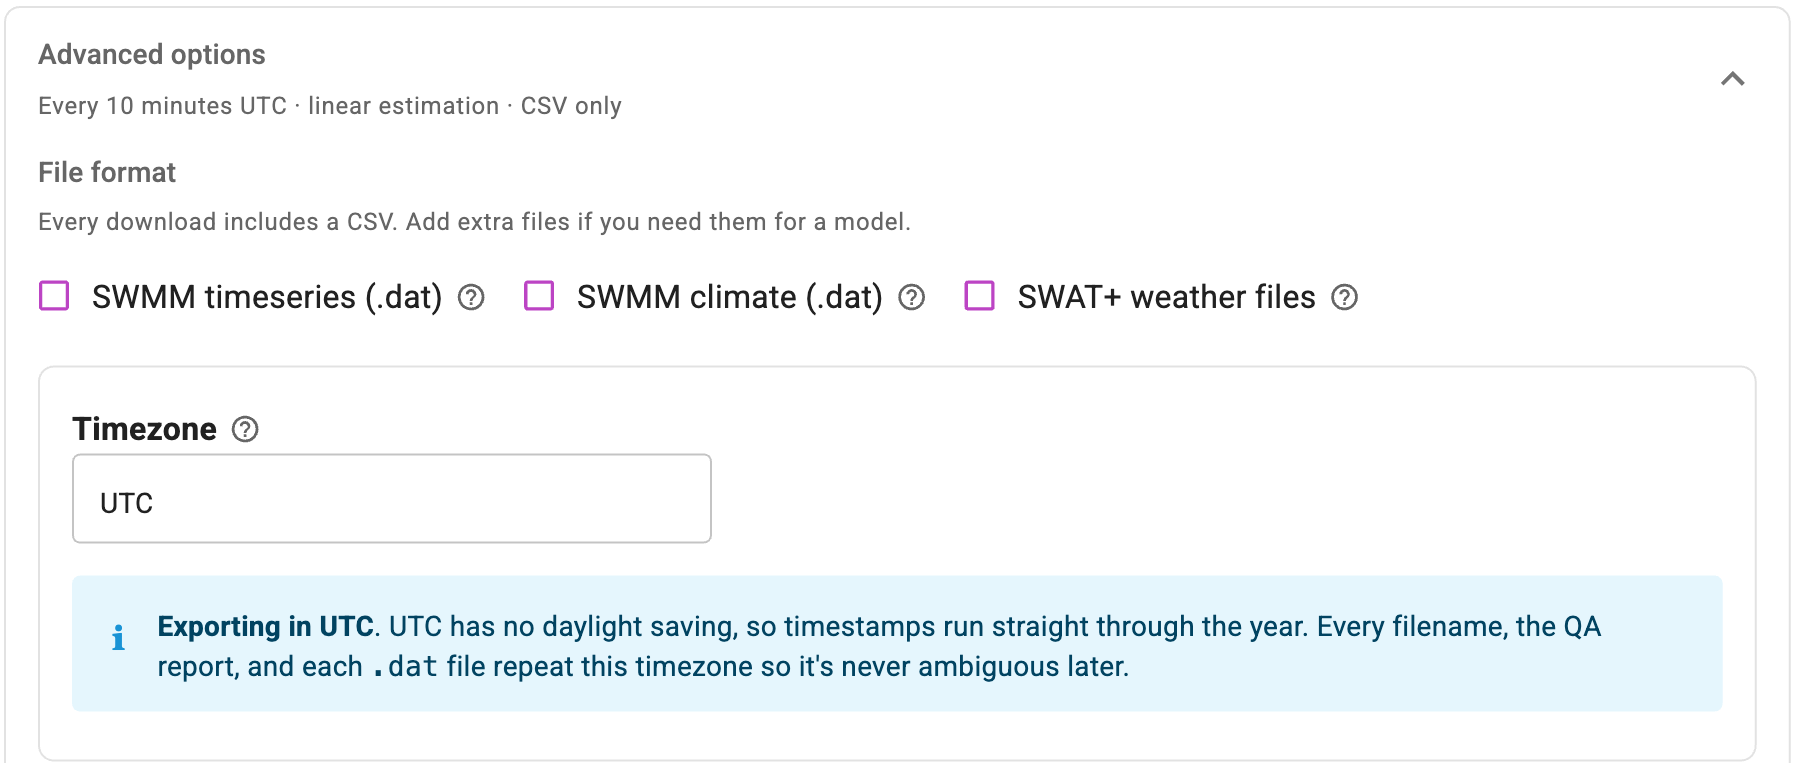Enable SWMM climate (.dat) checkbox
This screenshot has width=1794, height=763.
click(x=539, y=296)
